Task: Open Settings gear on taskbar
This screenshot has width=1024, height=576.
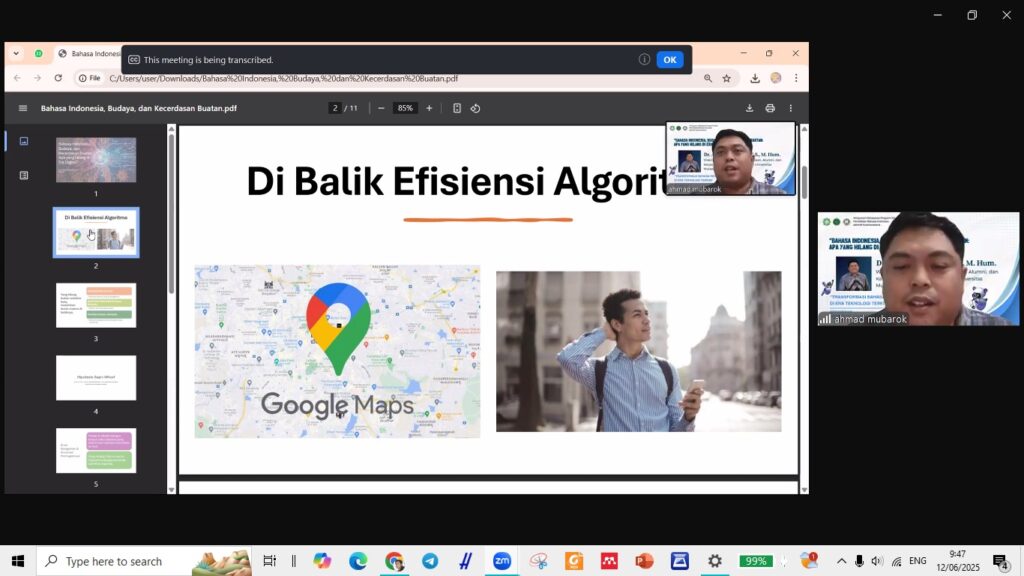Action: (x=715, y=561)
